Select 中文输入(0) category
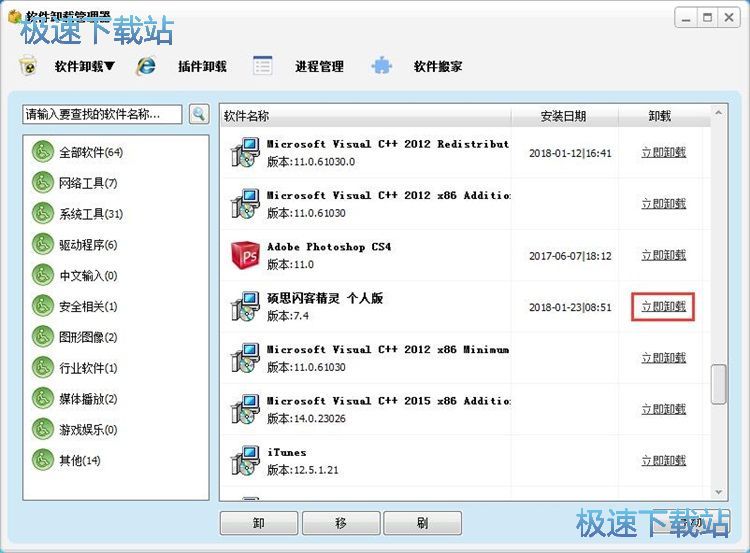The width and height of the screenshot is (750, 553). point(88,276)
